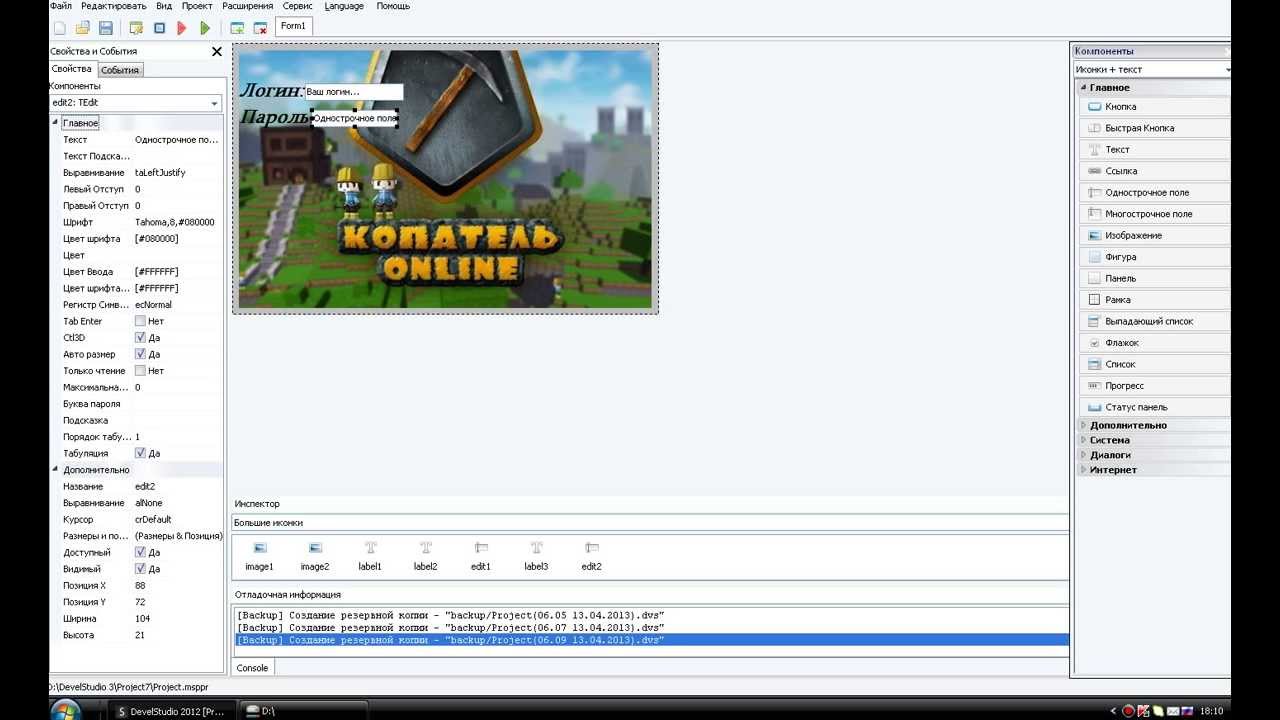Click the Save project floppy icon
Image resolution: width=1280 pixels, height=720 pixels.
(106, 28)
